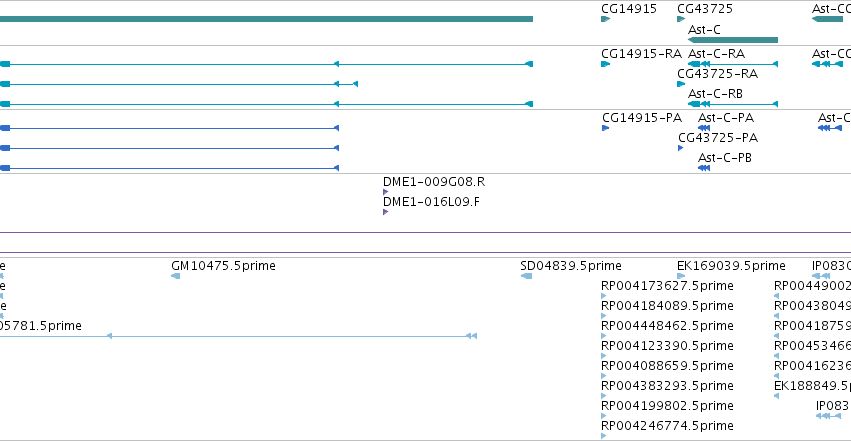Select the long teal gene bar at top

(266, 19)
